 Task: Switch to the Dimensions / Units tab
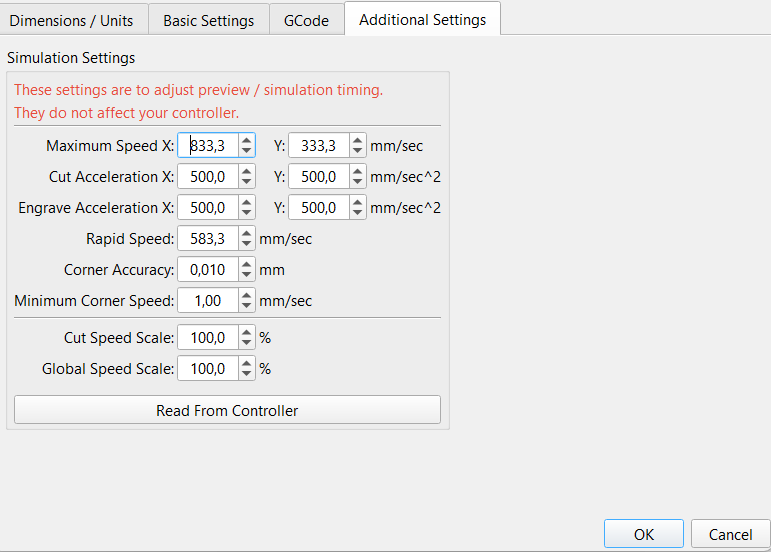tap(71, 20)
